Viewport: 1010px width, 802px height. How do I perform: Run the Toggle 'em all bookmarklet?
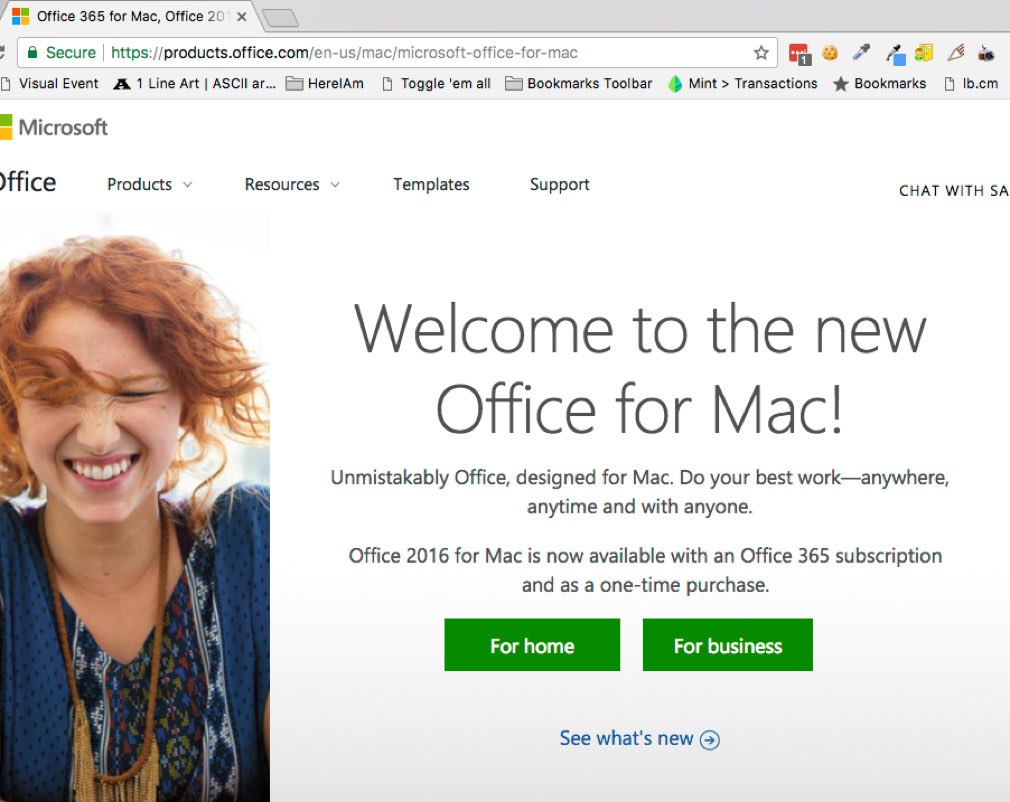point(437,84)
